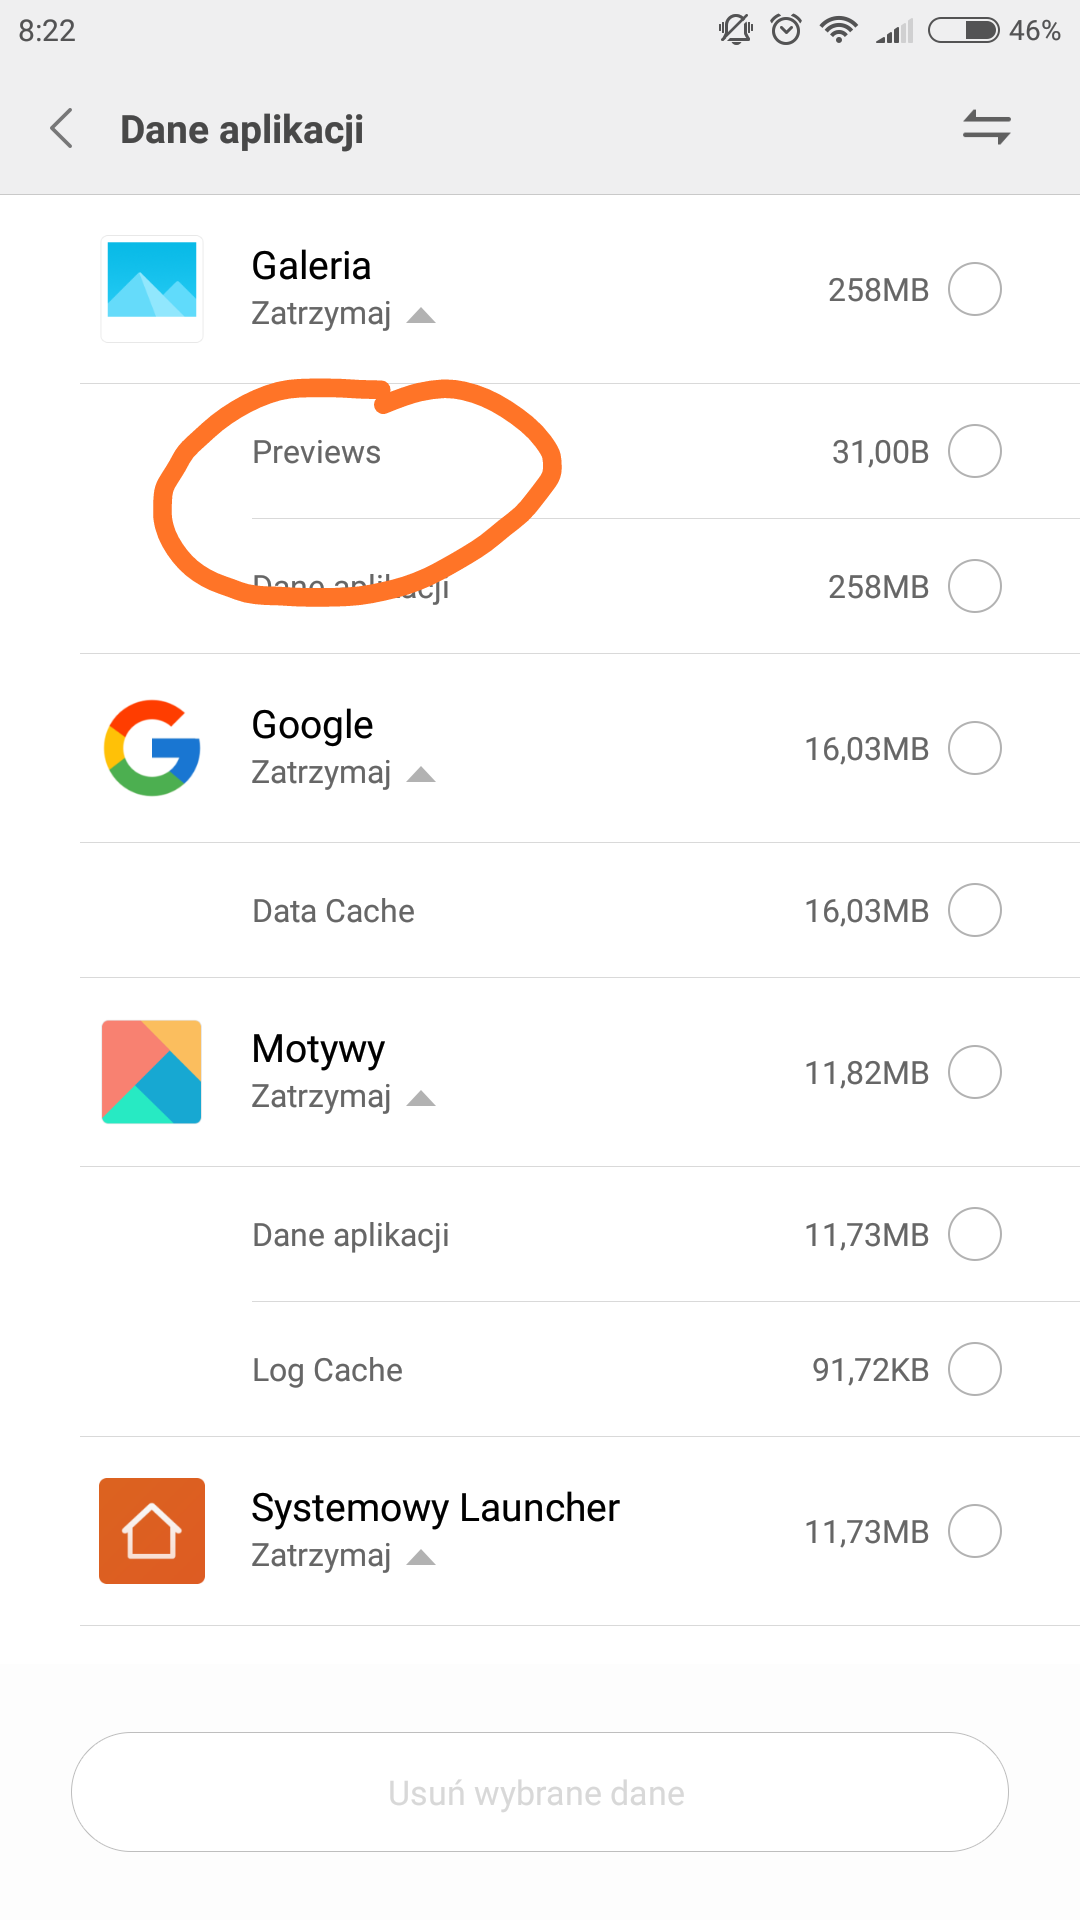Tap the Motywy 'Dane aplikacji' row

[351, 1235]
